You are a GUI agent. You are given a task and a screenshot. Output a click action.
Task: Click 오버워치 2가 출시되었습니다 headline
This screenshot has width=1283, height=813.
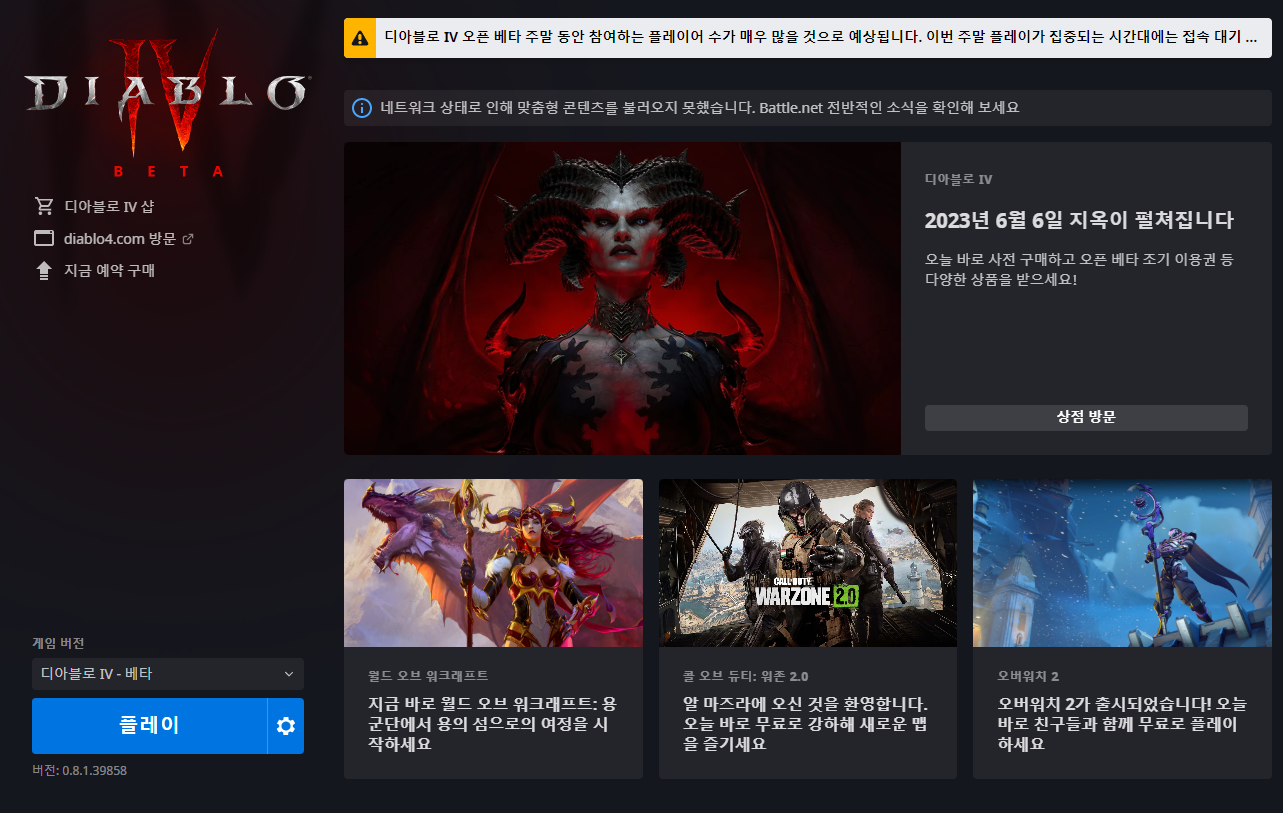pyautogui.click(x=1122, y=724)
